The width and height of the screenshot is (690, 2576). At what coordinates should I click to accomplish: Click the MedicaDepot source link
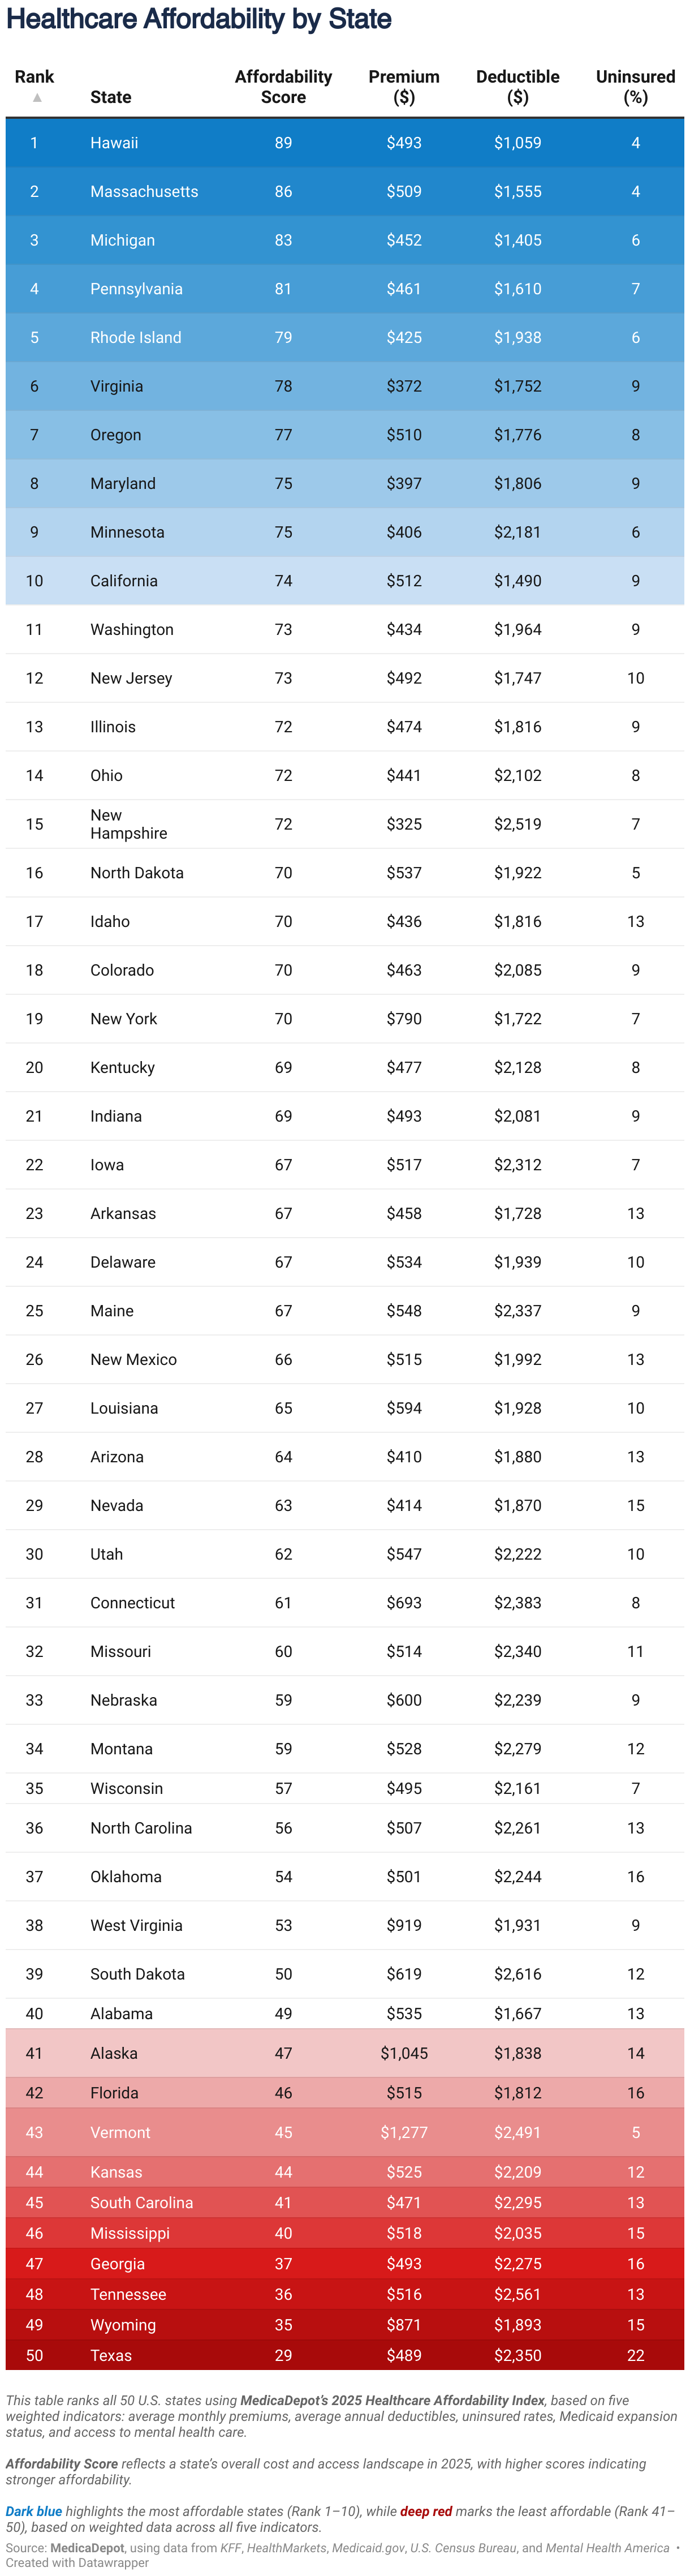87,2548
